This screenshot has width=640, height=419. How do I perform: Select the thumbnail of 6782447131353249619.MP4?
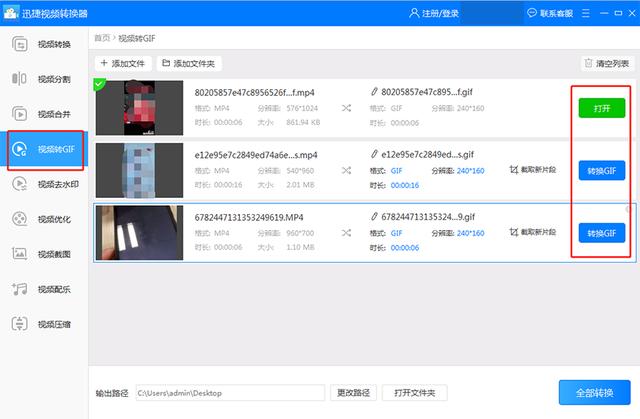coord(140,233)
